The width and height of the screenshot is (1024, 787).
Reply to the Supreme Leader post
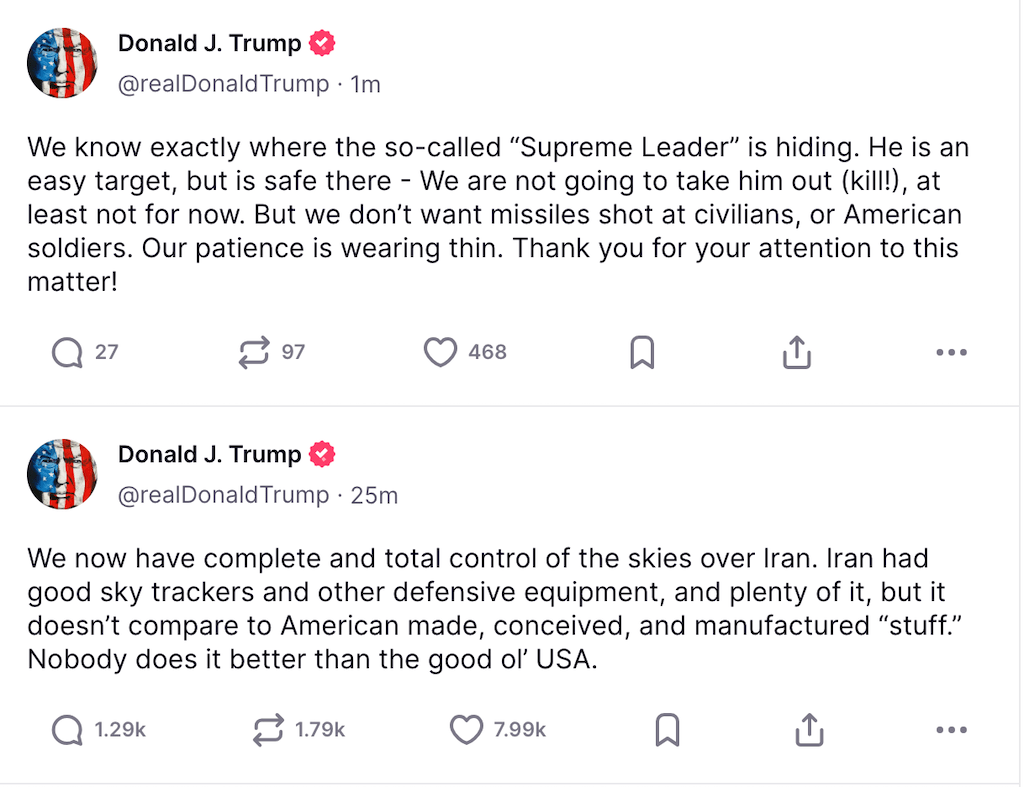pyautogui.click(x=67, y=352)
